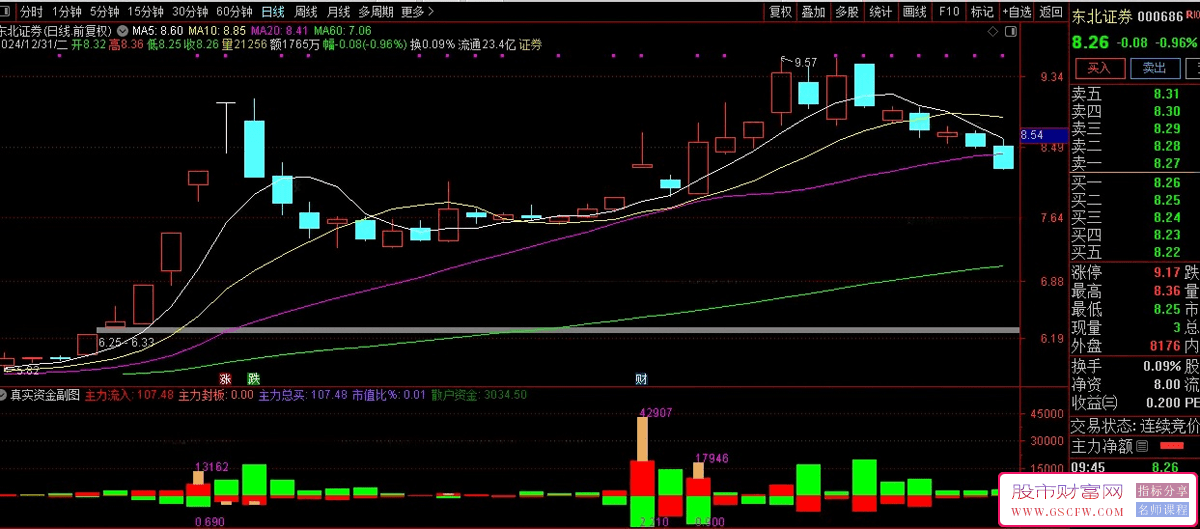
Task: Open the 统计 statistics tool
Action: (880, 12)
